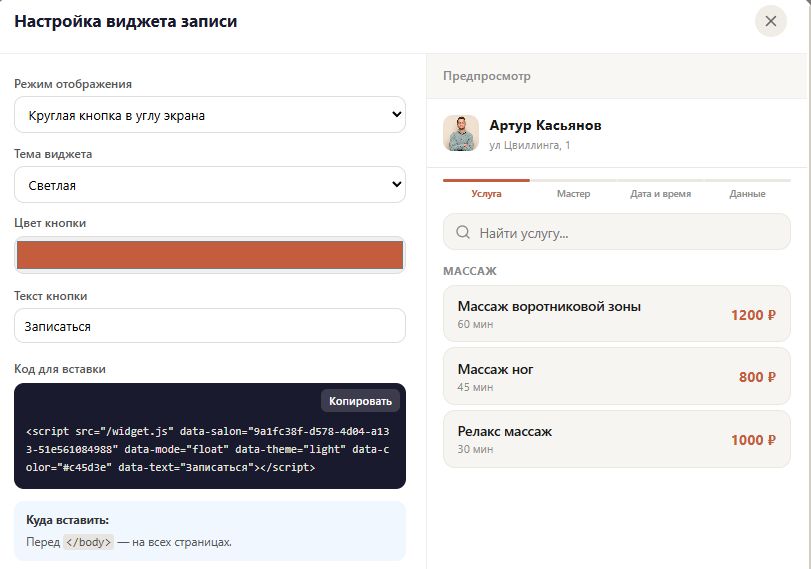Focus the service search field

click(x=617, y=232)
